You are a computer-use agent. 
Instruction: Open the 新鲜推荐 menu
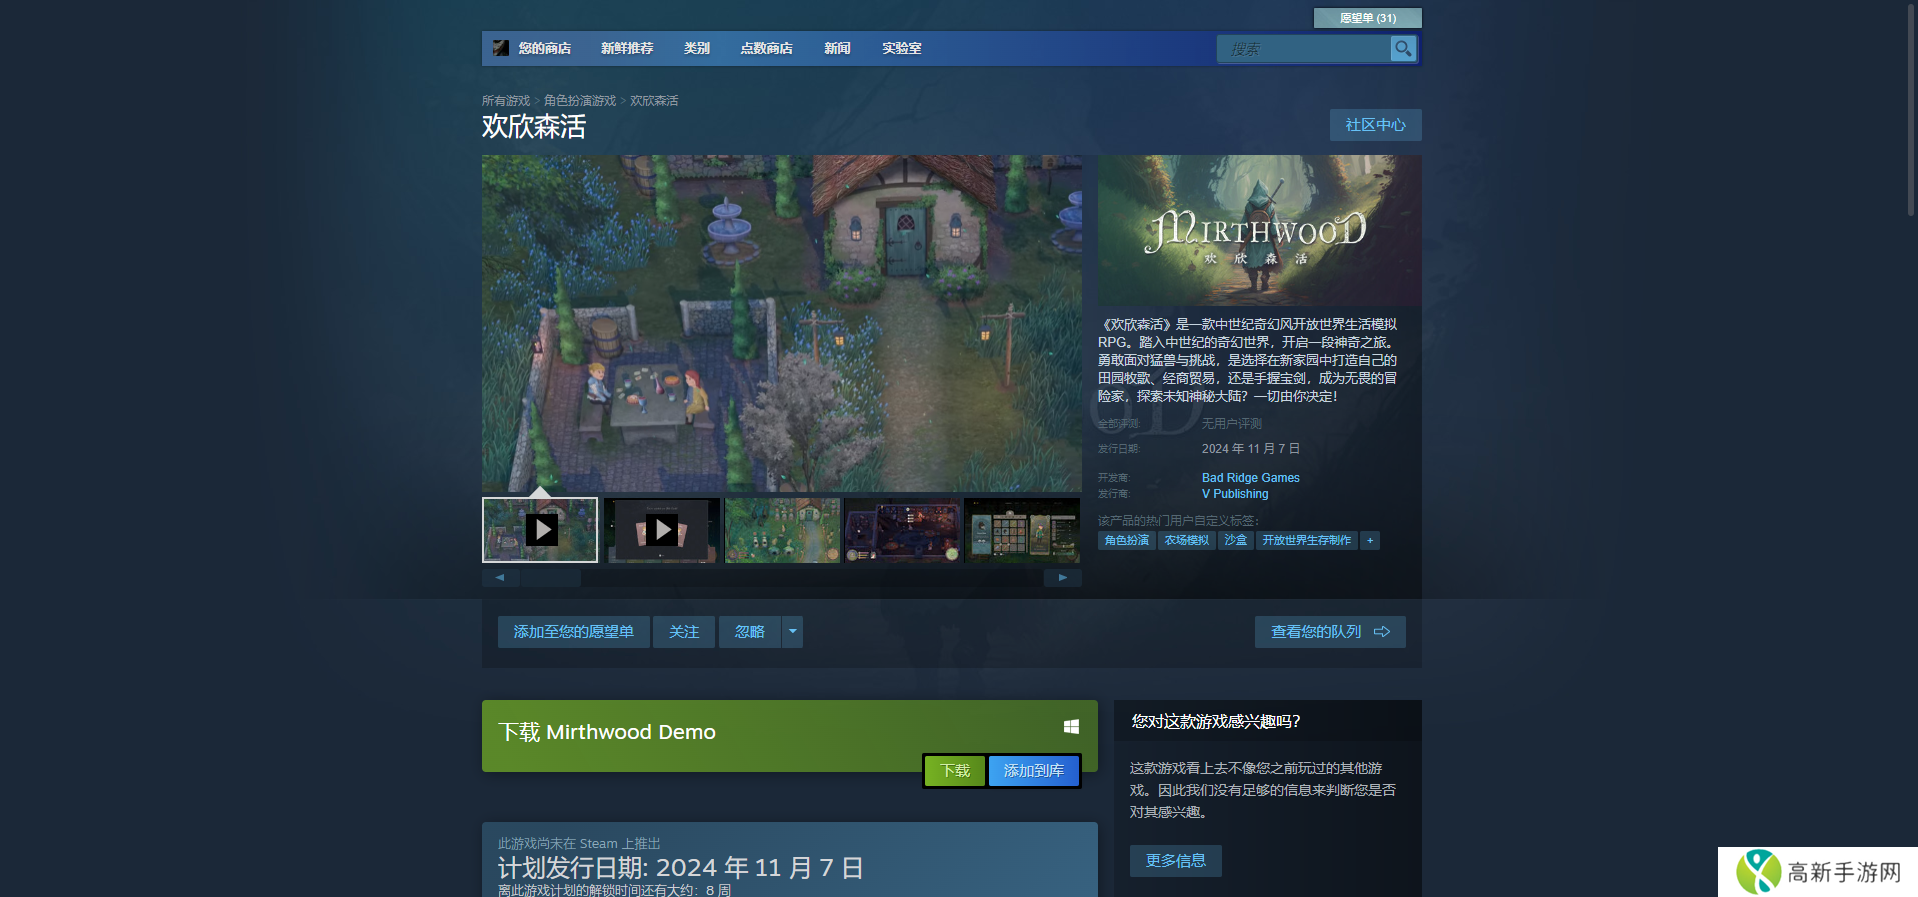click(x=627, y=48)
